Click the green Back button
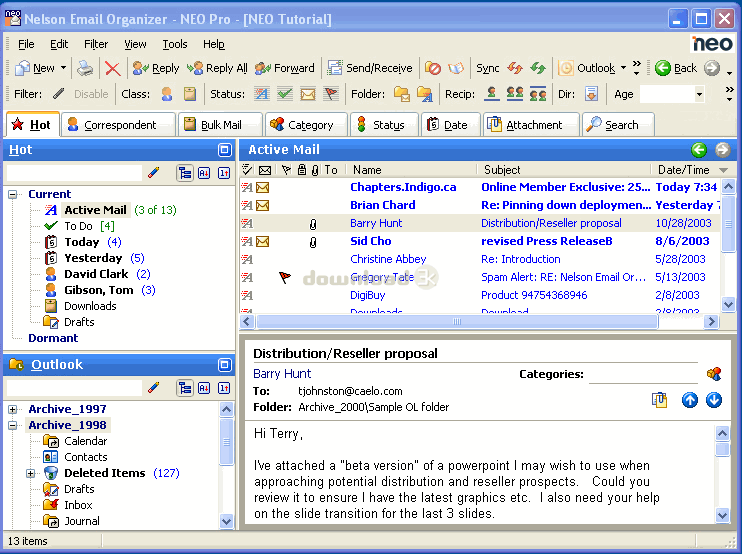The width and height of the screenshot is (742, 554). (x=676, y=68)
